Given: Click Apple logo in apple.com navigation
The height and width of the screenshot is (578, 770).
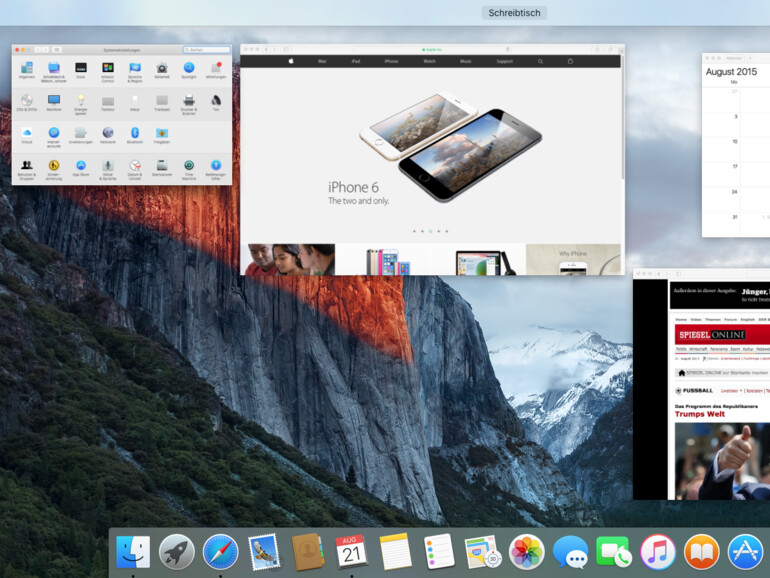Looking at the screenshot, I should click(x=291, y=61).
